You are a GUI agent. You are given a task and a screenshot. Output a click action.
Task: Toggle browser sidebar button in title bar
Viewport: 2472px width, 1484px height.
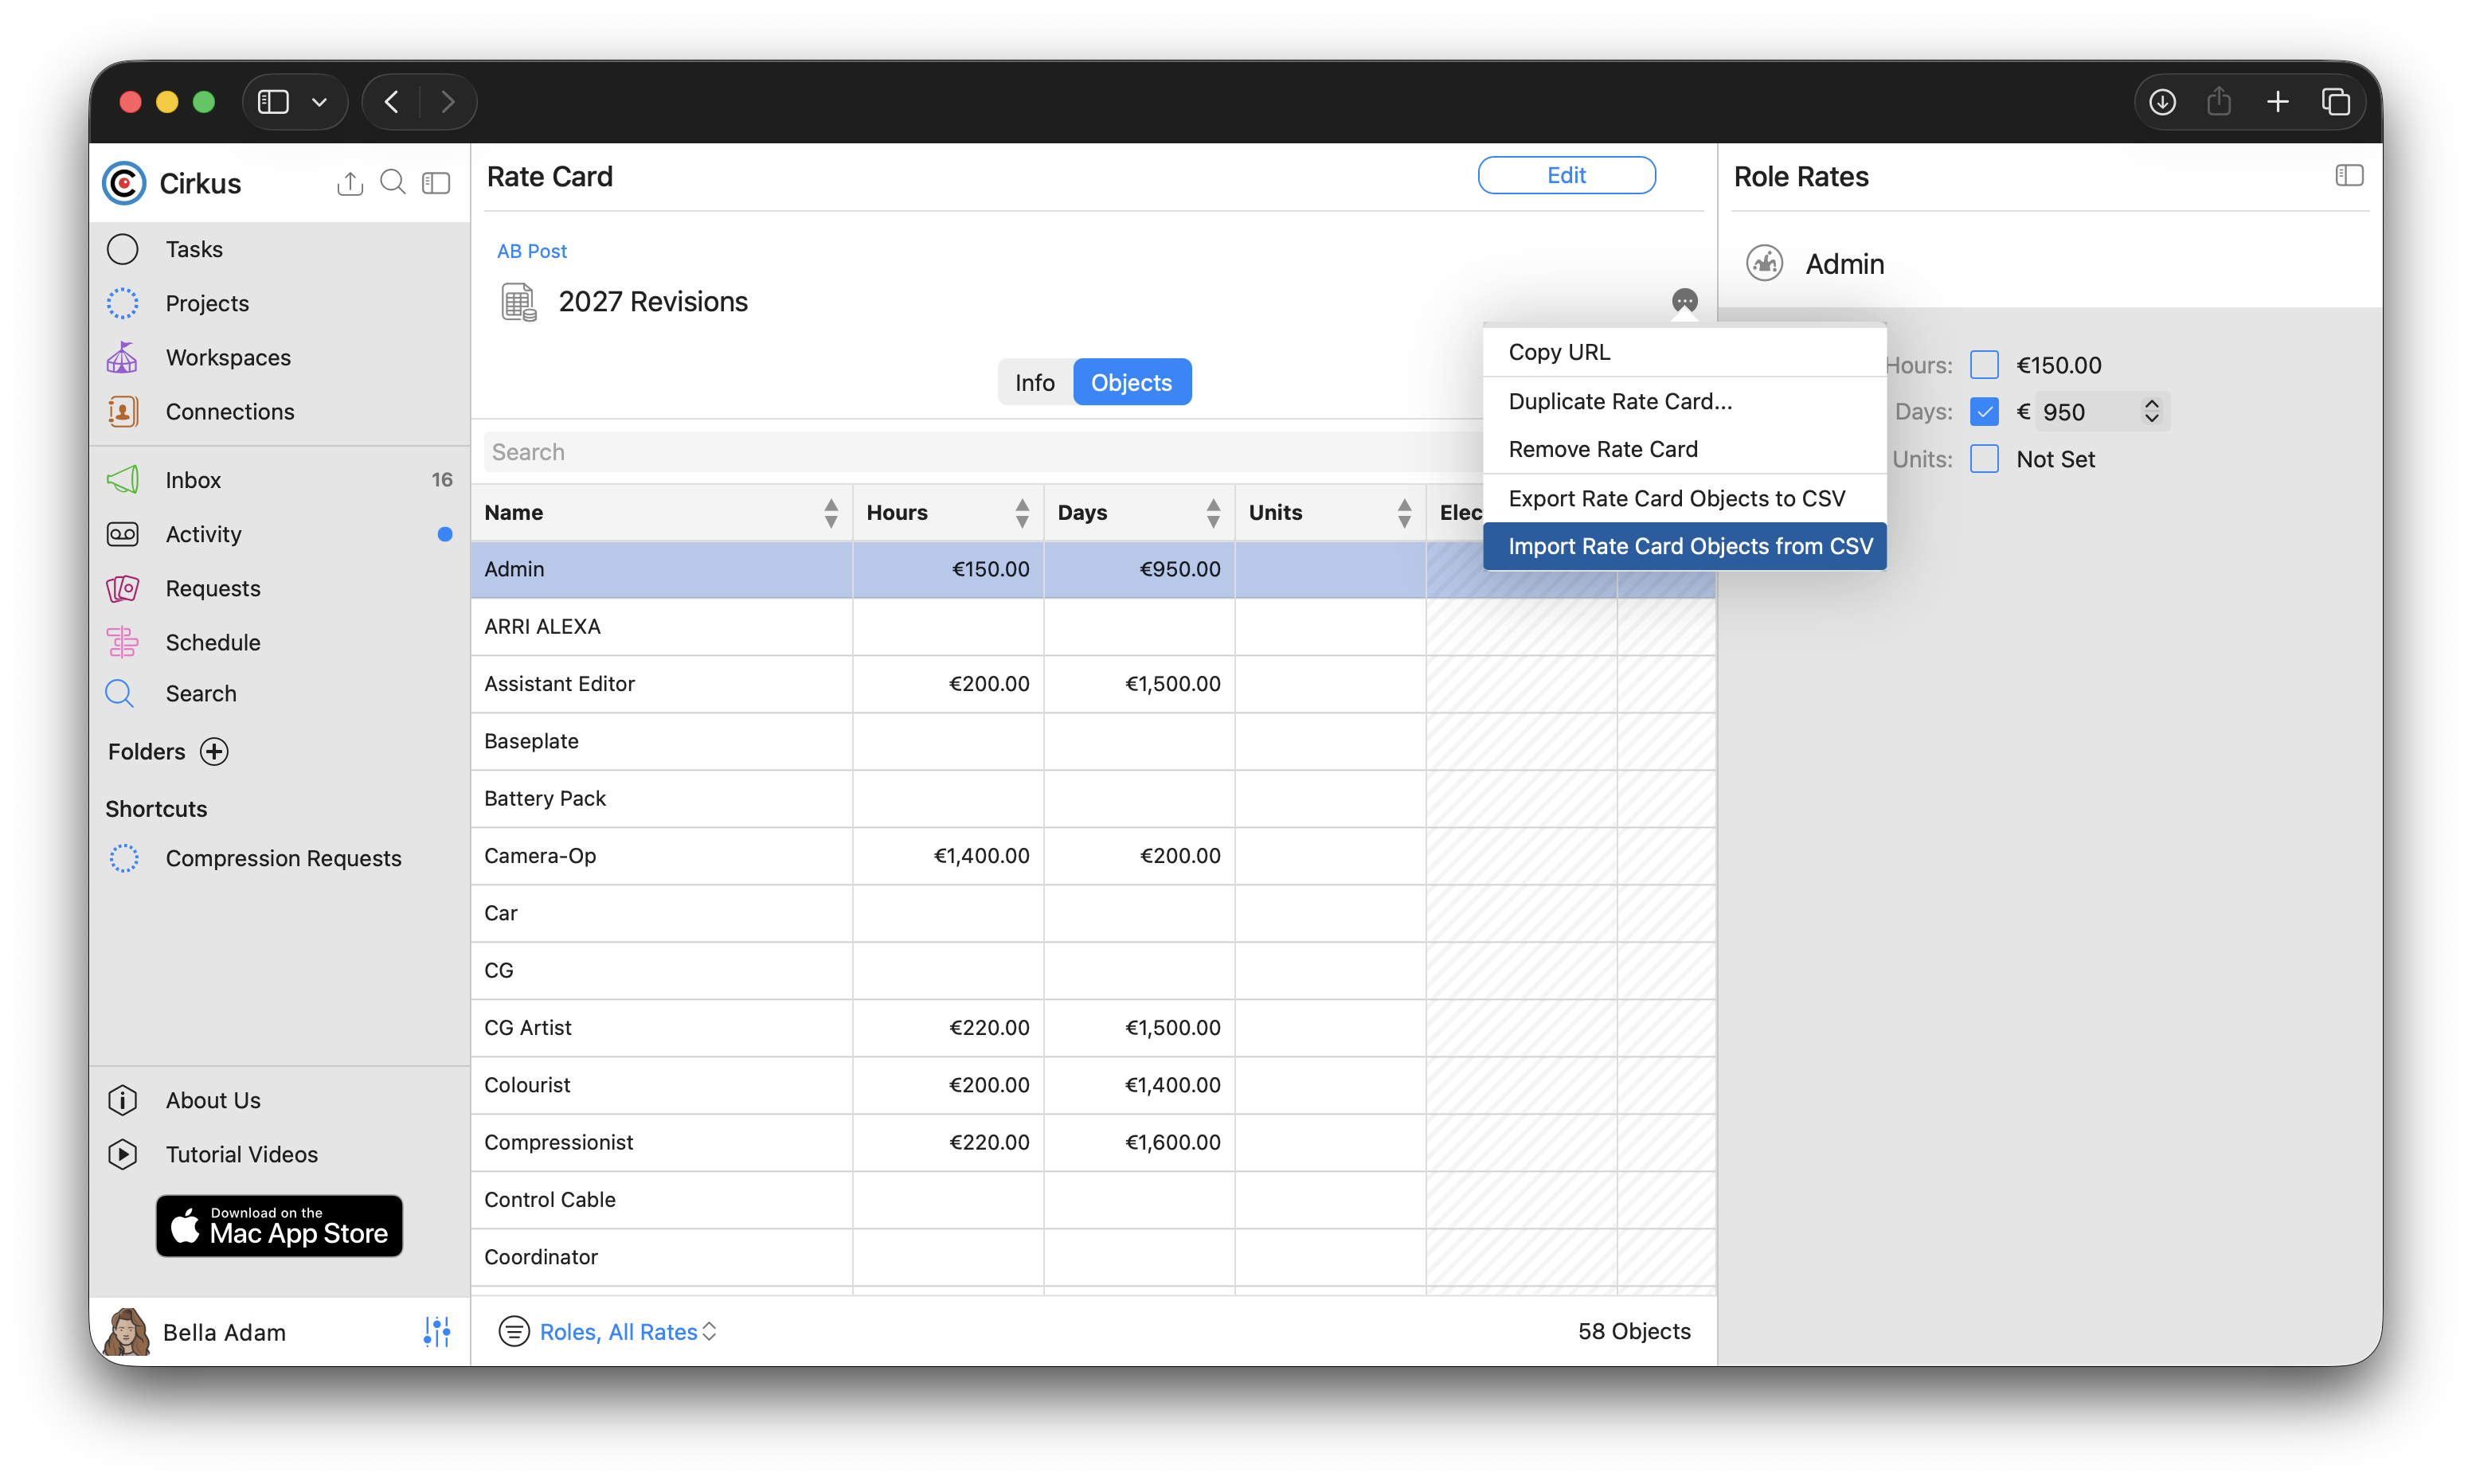coord(273,102)
